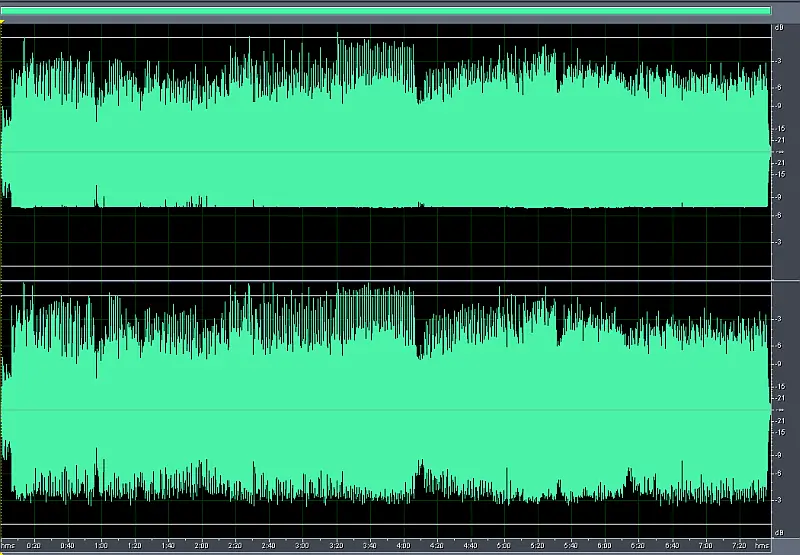Click the 6:00 mark on time ruler

(x=605, y=546)
